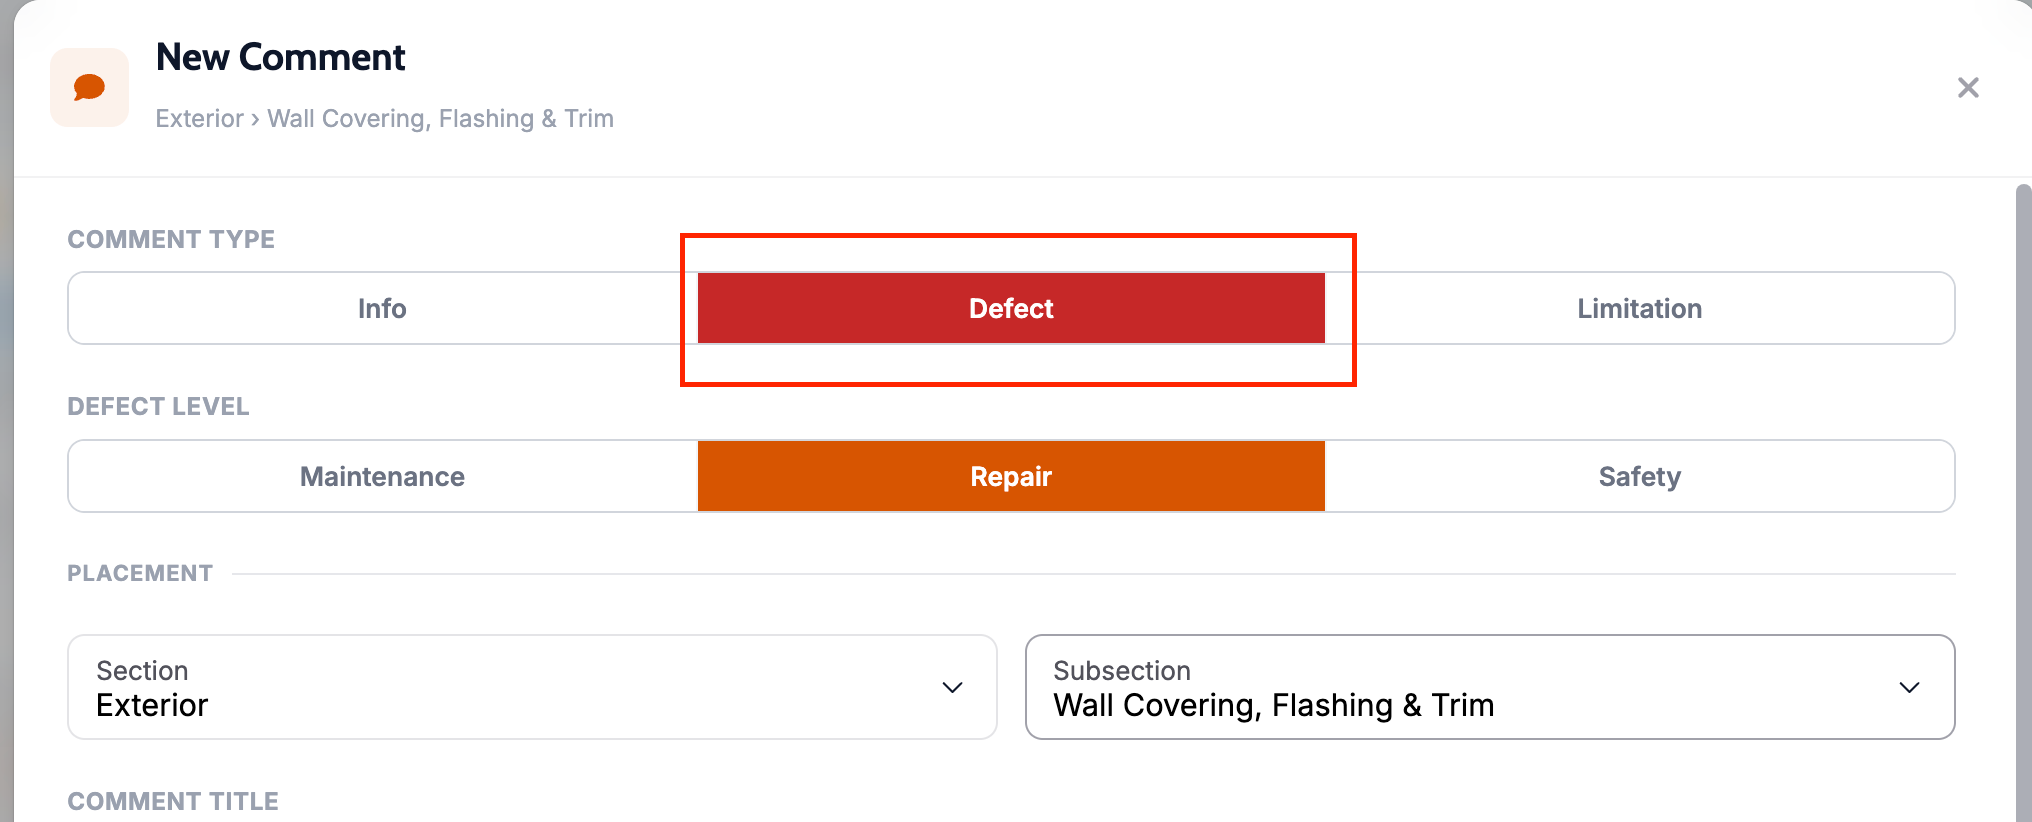
Task: Click the Placement section label
Action: (x=140, y=573)
